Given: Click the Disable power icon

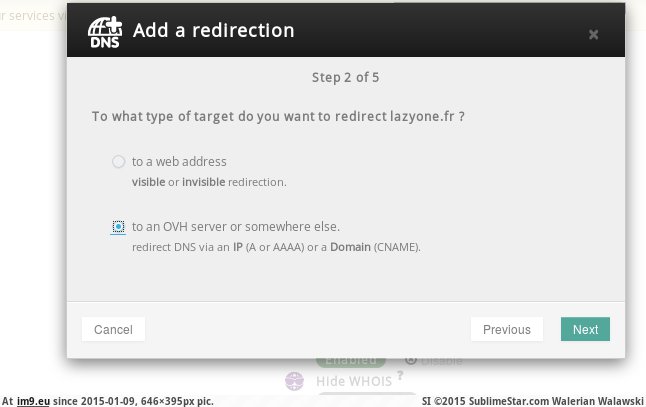Looking at the screenshot, I should click(x=411, y=360).
